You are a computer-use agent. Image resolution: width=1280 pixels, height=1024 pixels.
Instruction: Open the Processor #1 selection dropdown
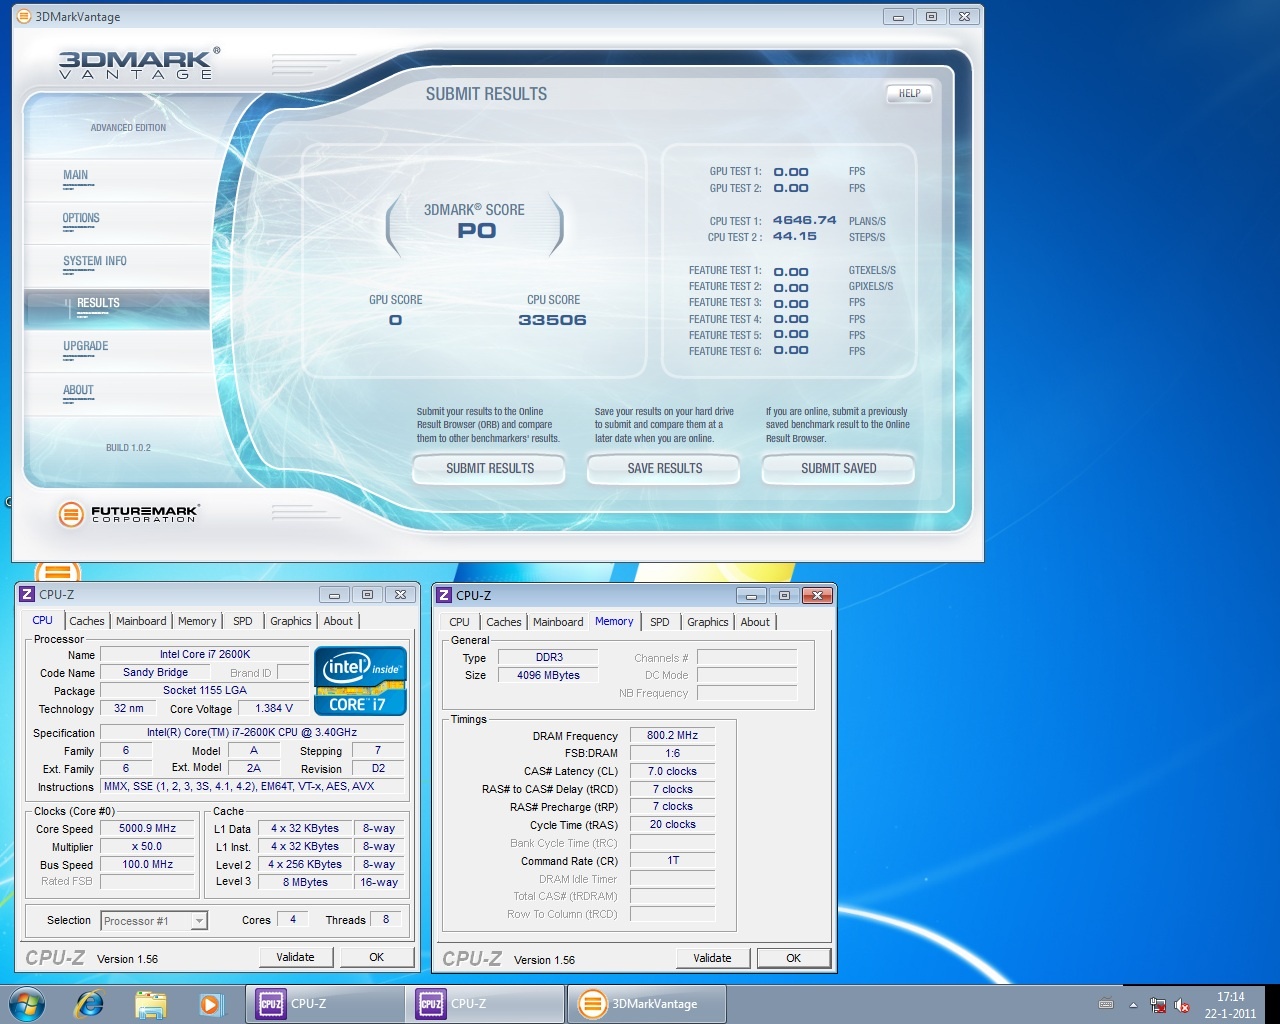154,921
